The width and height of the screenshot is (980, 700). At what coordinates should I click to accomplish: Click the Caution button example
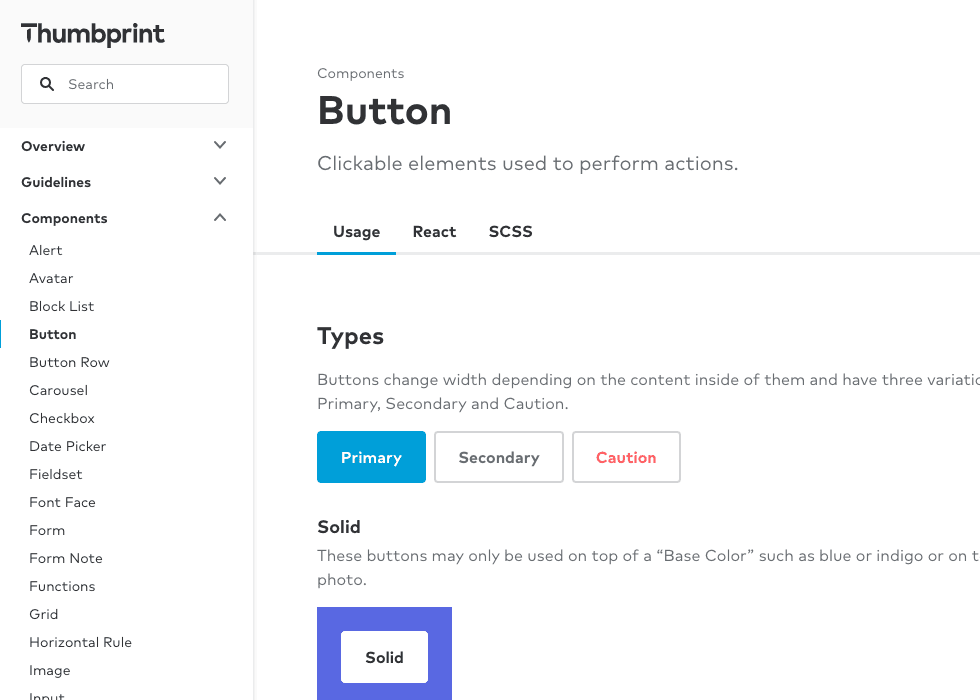(626, 457)
